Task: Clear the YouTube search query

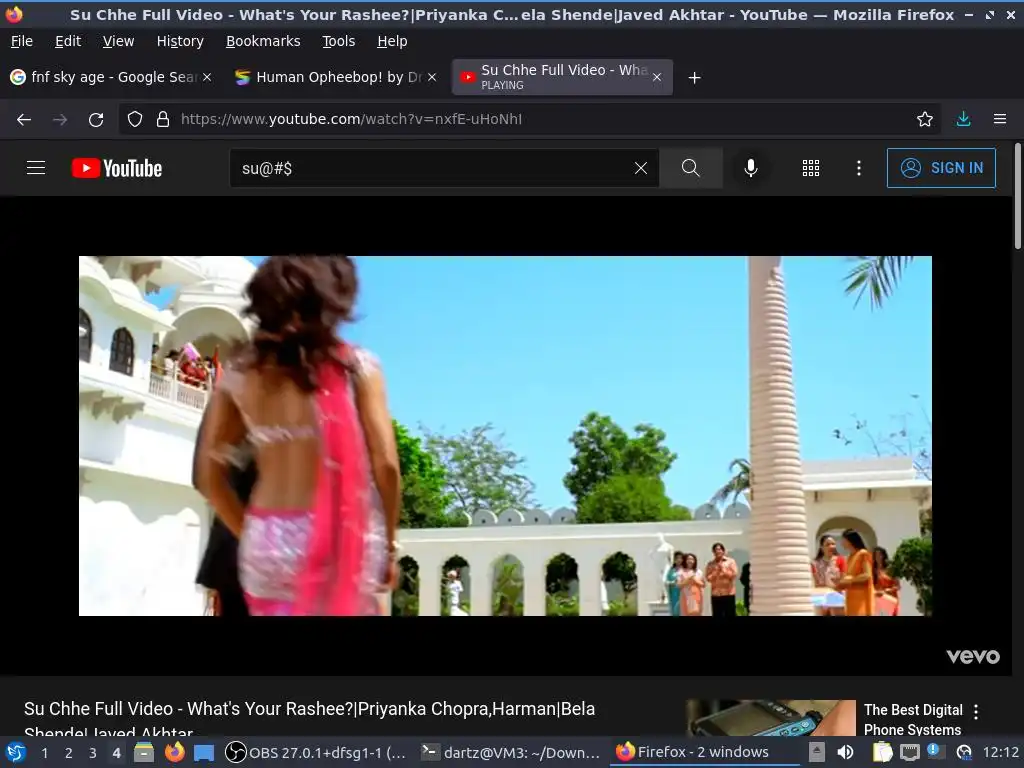Action: [641, 168]
